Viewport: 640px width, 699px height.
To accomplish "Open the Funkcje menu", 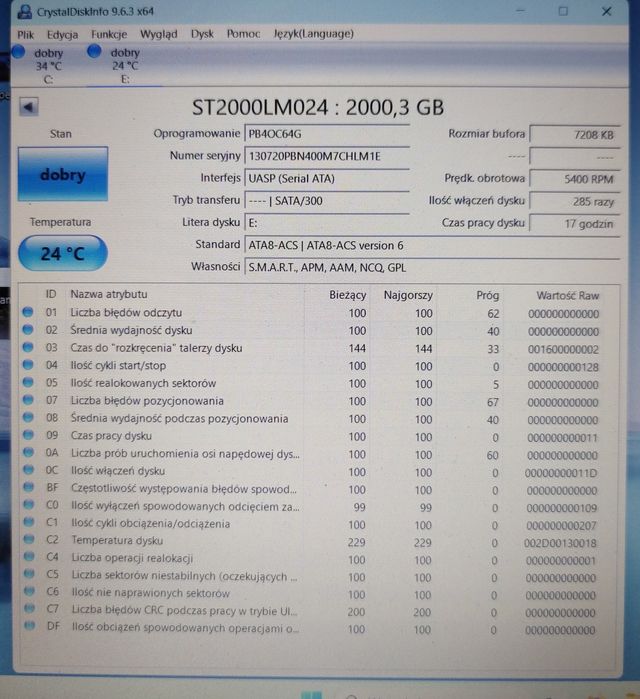I will [x=109, y=34].
